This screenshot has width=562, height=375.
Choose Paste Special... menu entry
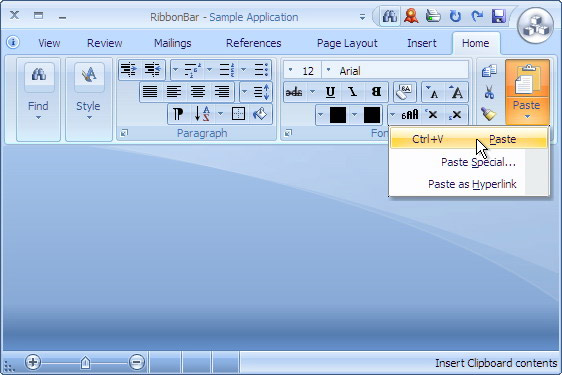click(x=468, y=162)
